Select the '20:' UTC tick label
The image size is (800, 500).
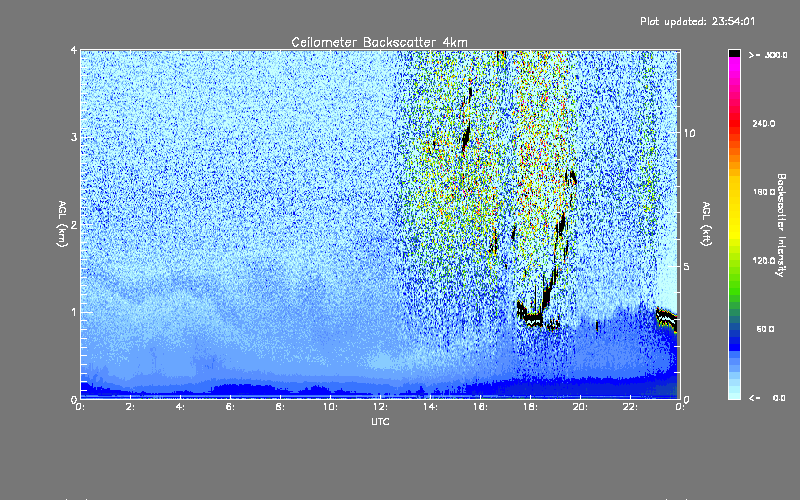point(580,407)
